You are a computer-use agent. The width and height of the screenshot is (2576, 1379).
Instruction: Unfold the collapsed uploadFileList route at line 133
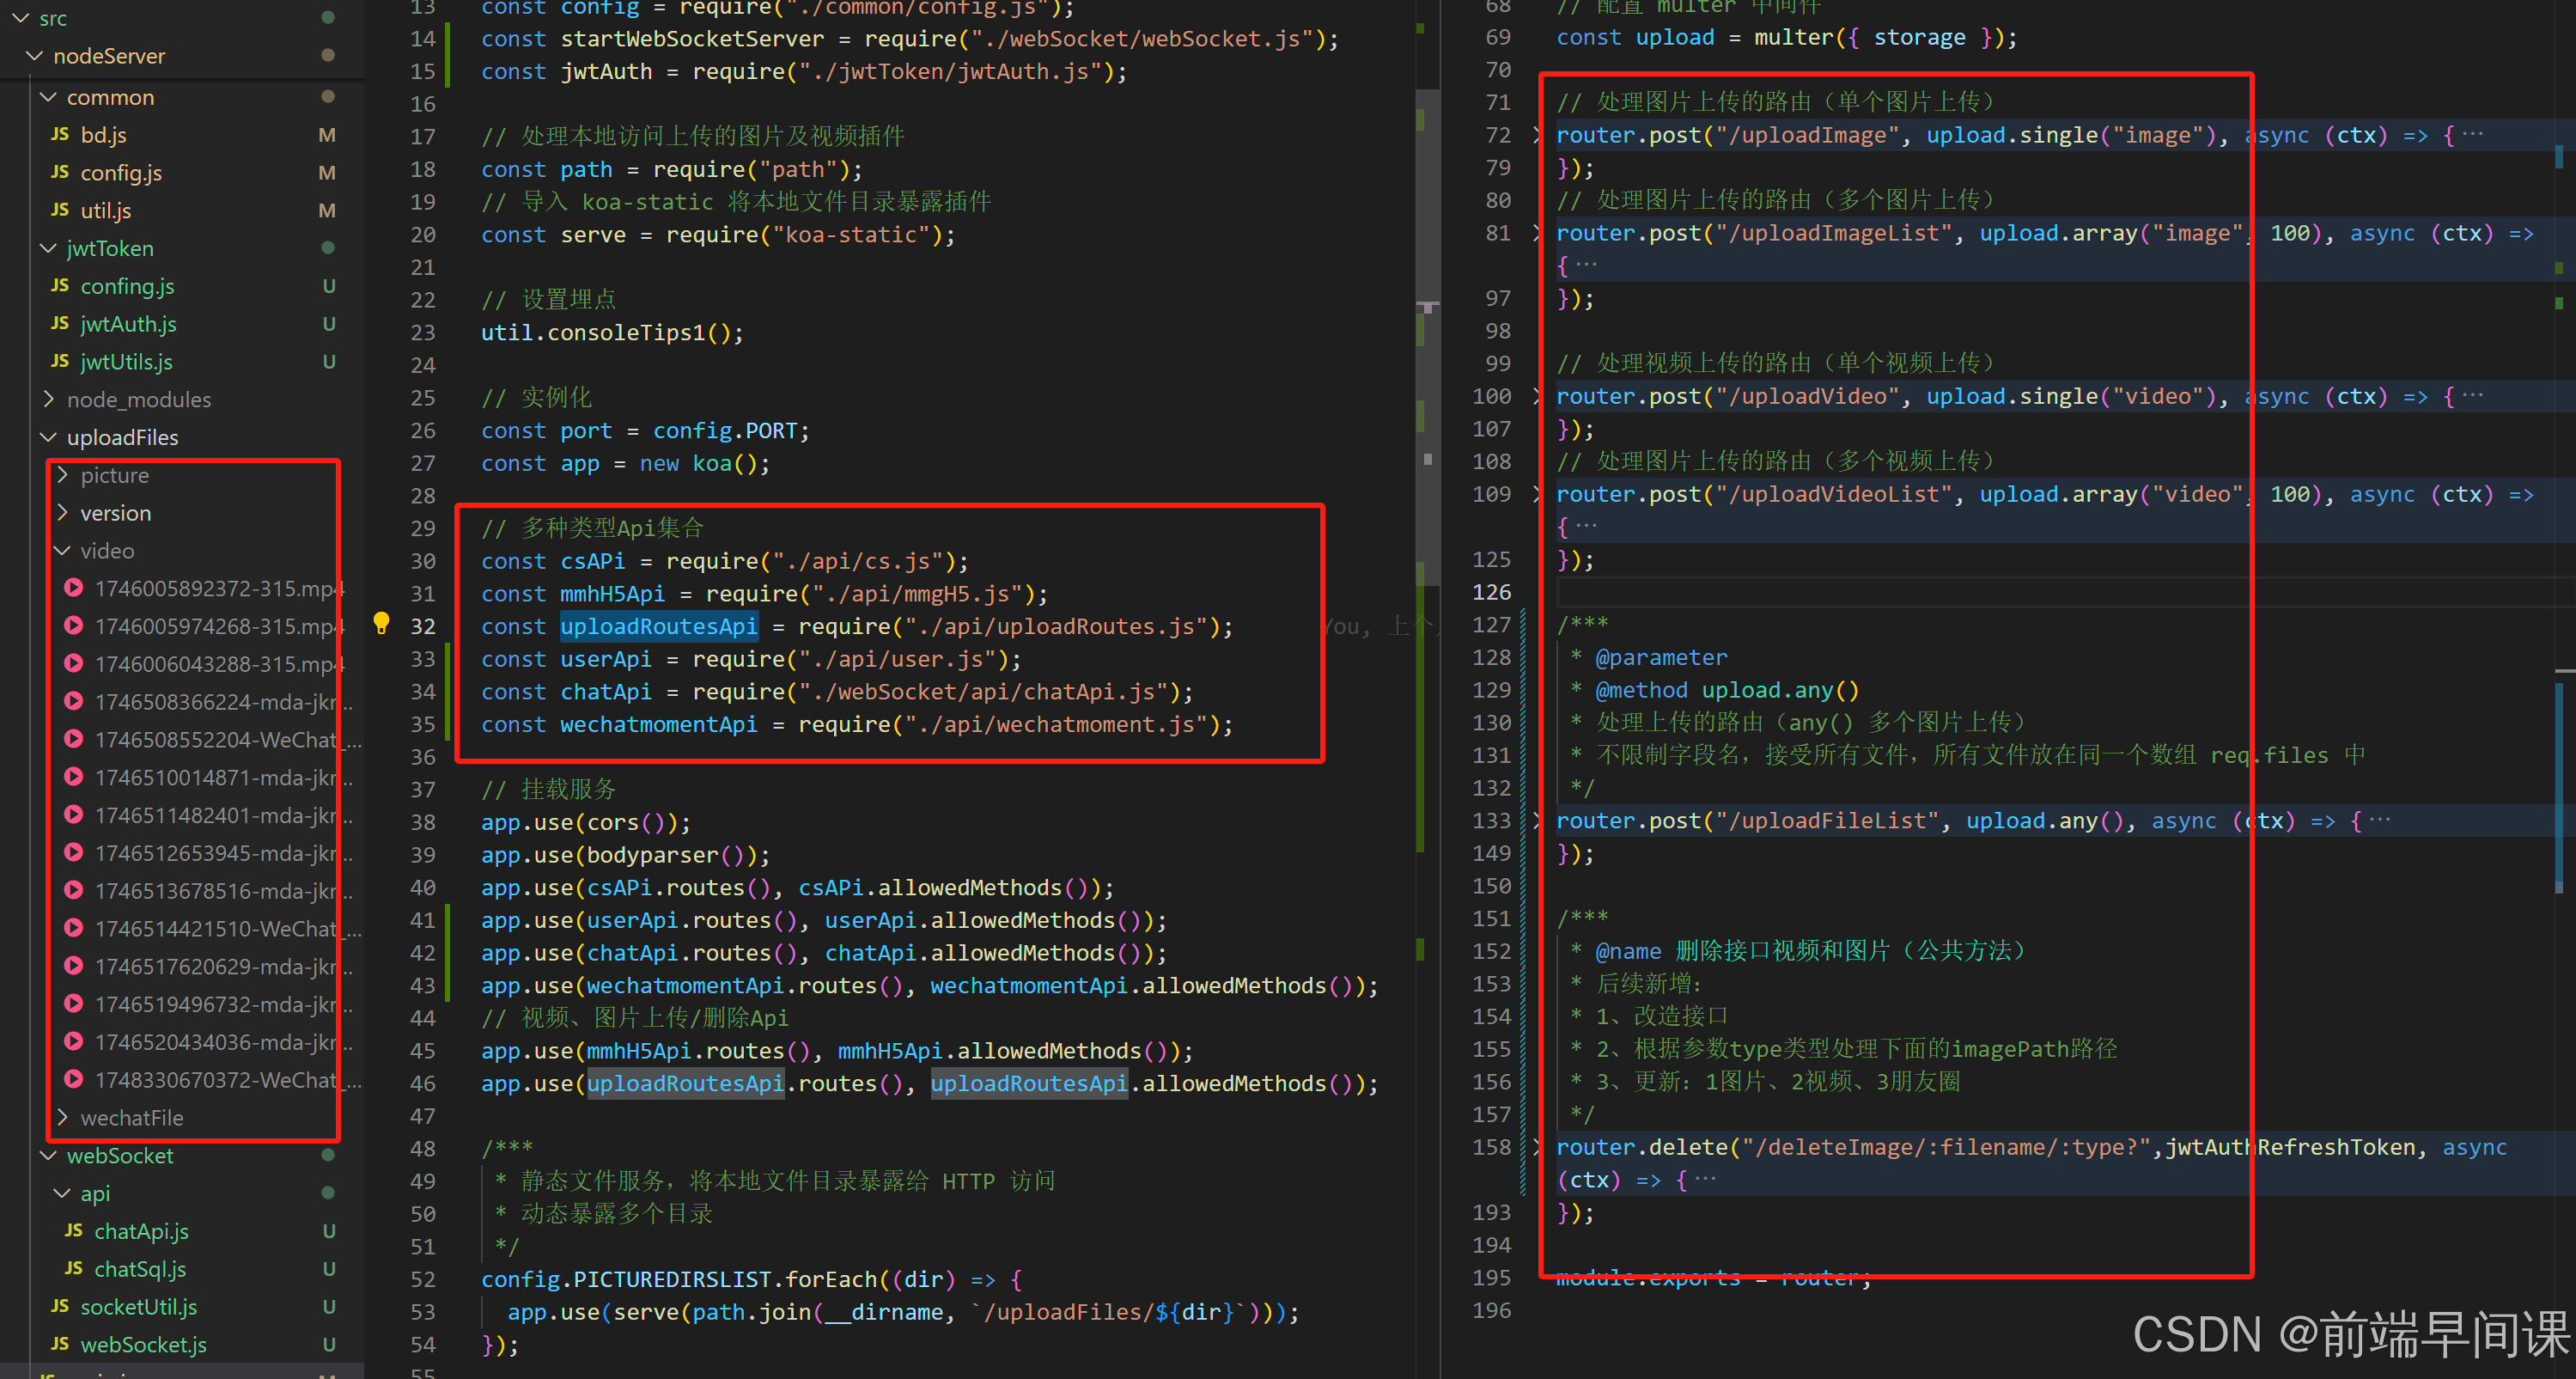coord(1537,821)
